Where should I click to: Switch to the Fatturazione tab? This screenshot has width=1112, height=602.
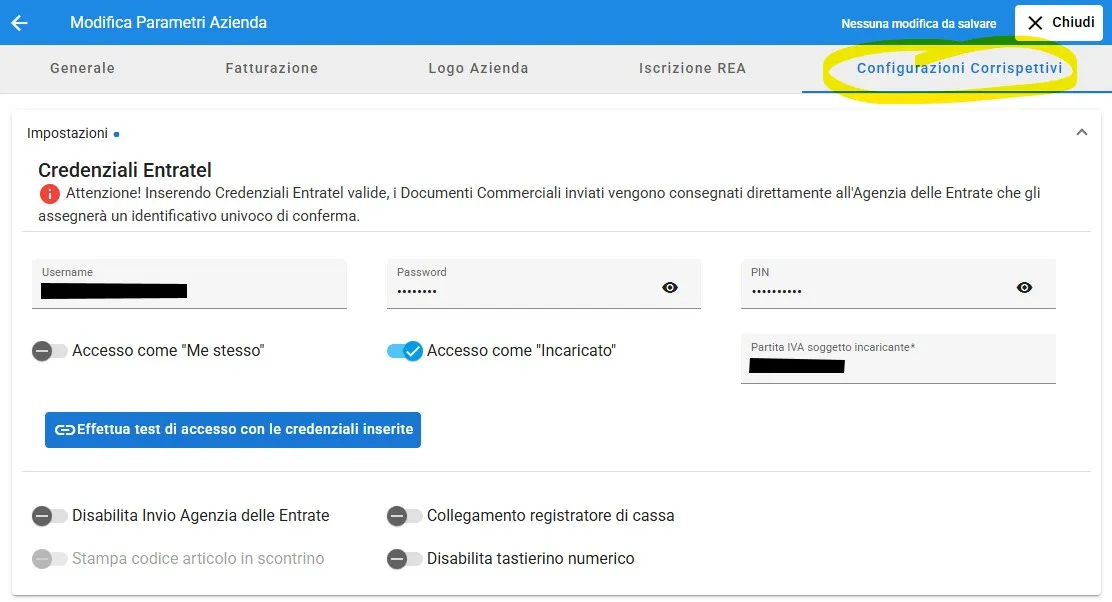click(272, 68)
